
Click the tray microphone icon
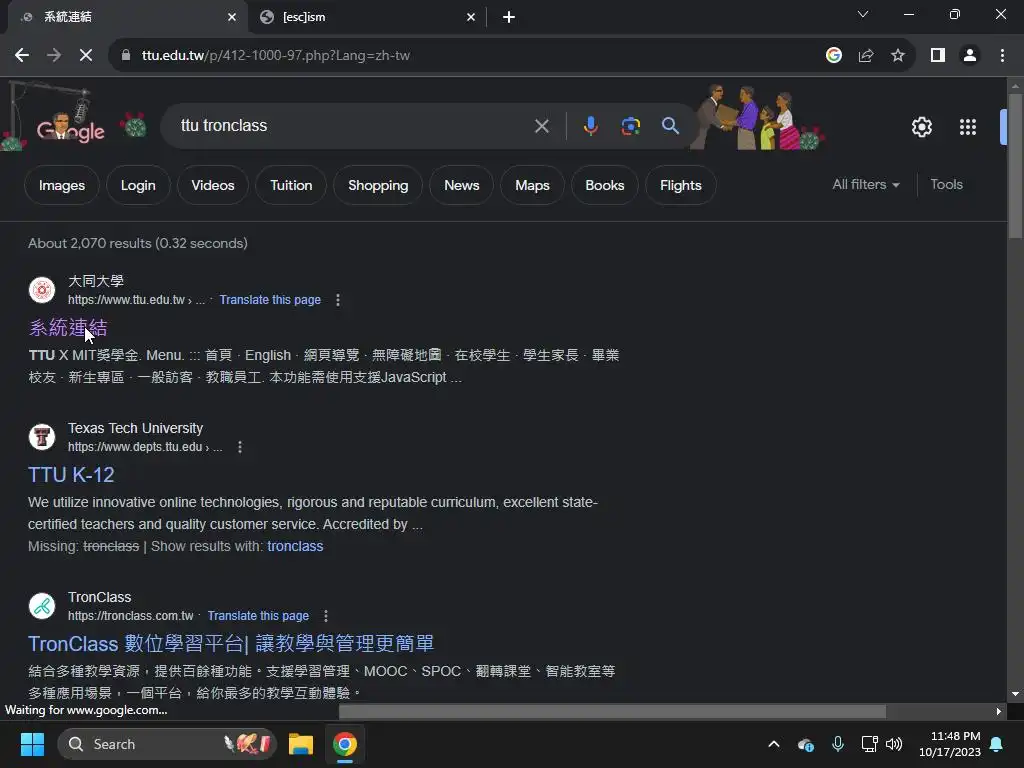pos(838,744)
